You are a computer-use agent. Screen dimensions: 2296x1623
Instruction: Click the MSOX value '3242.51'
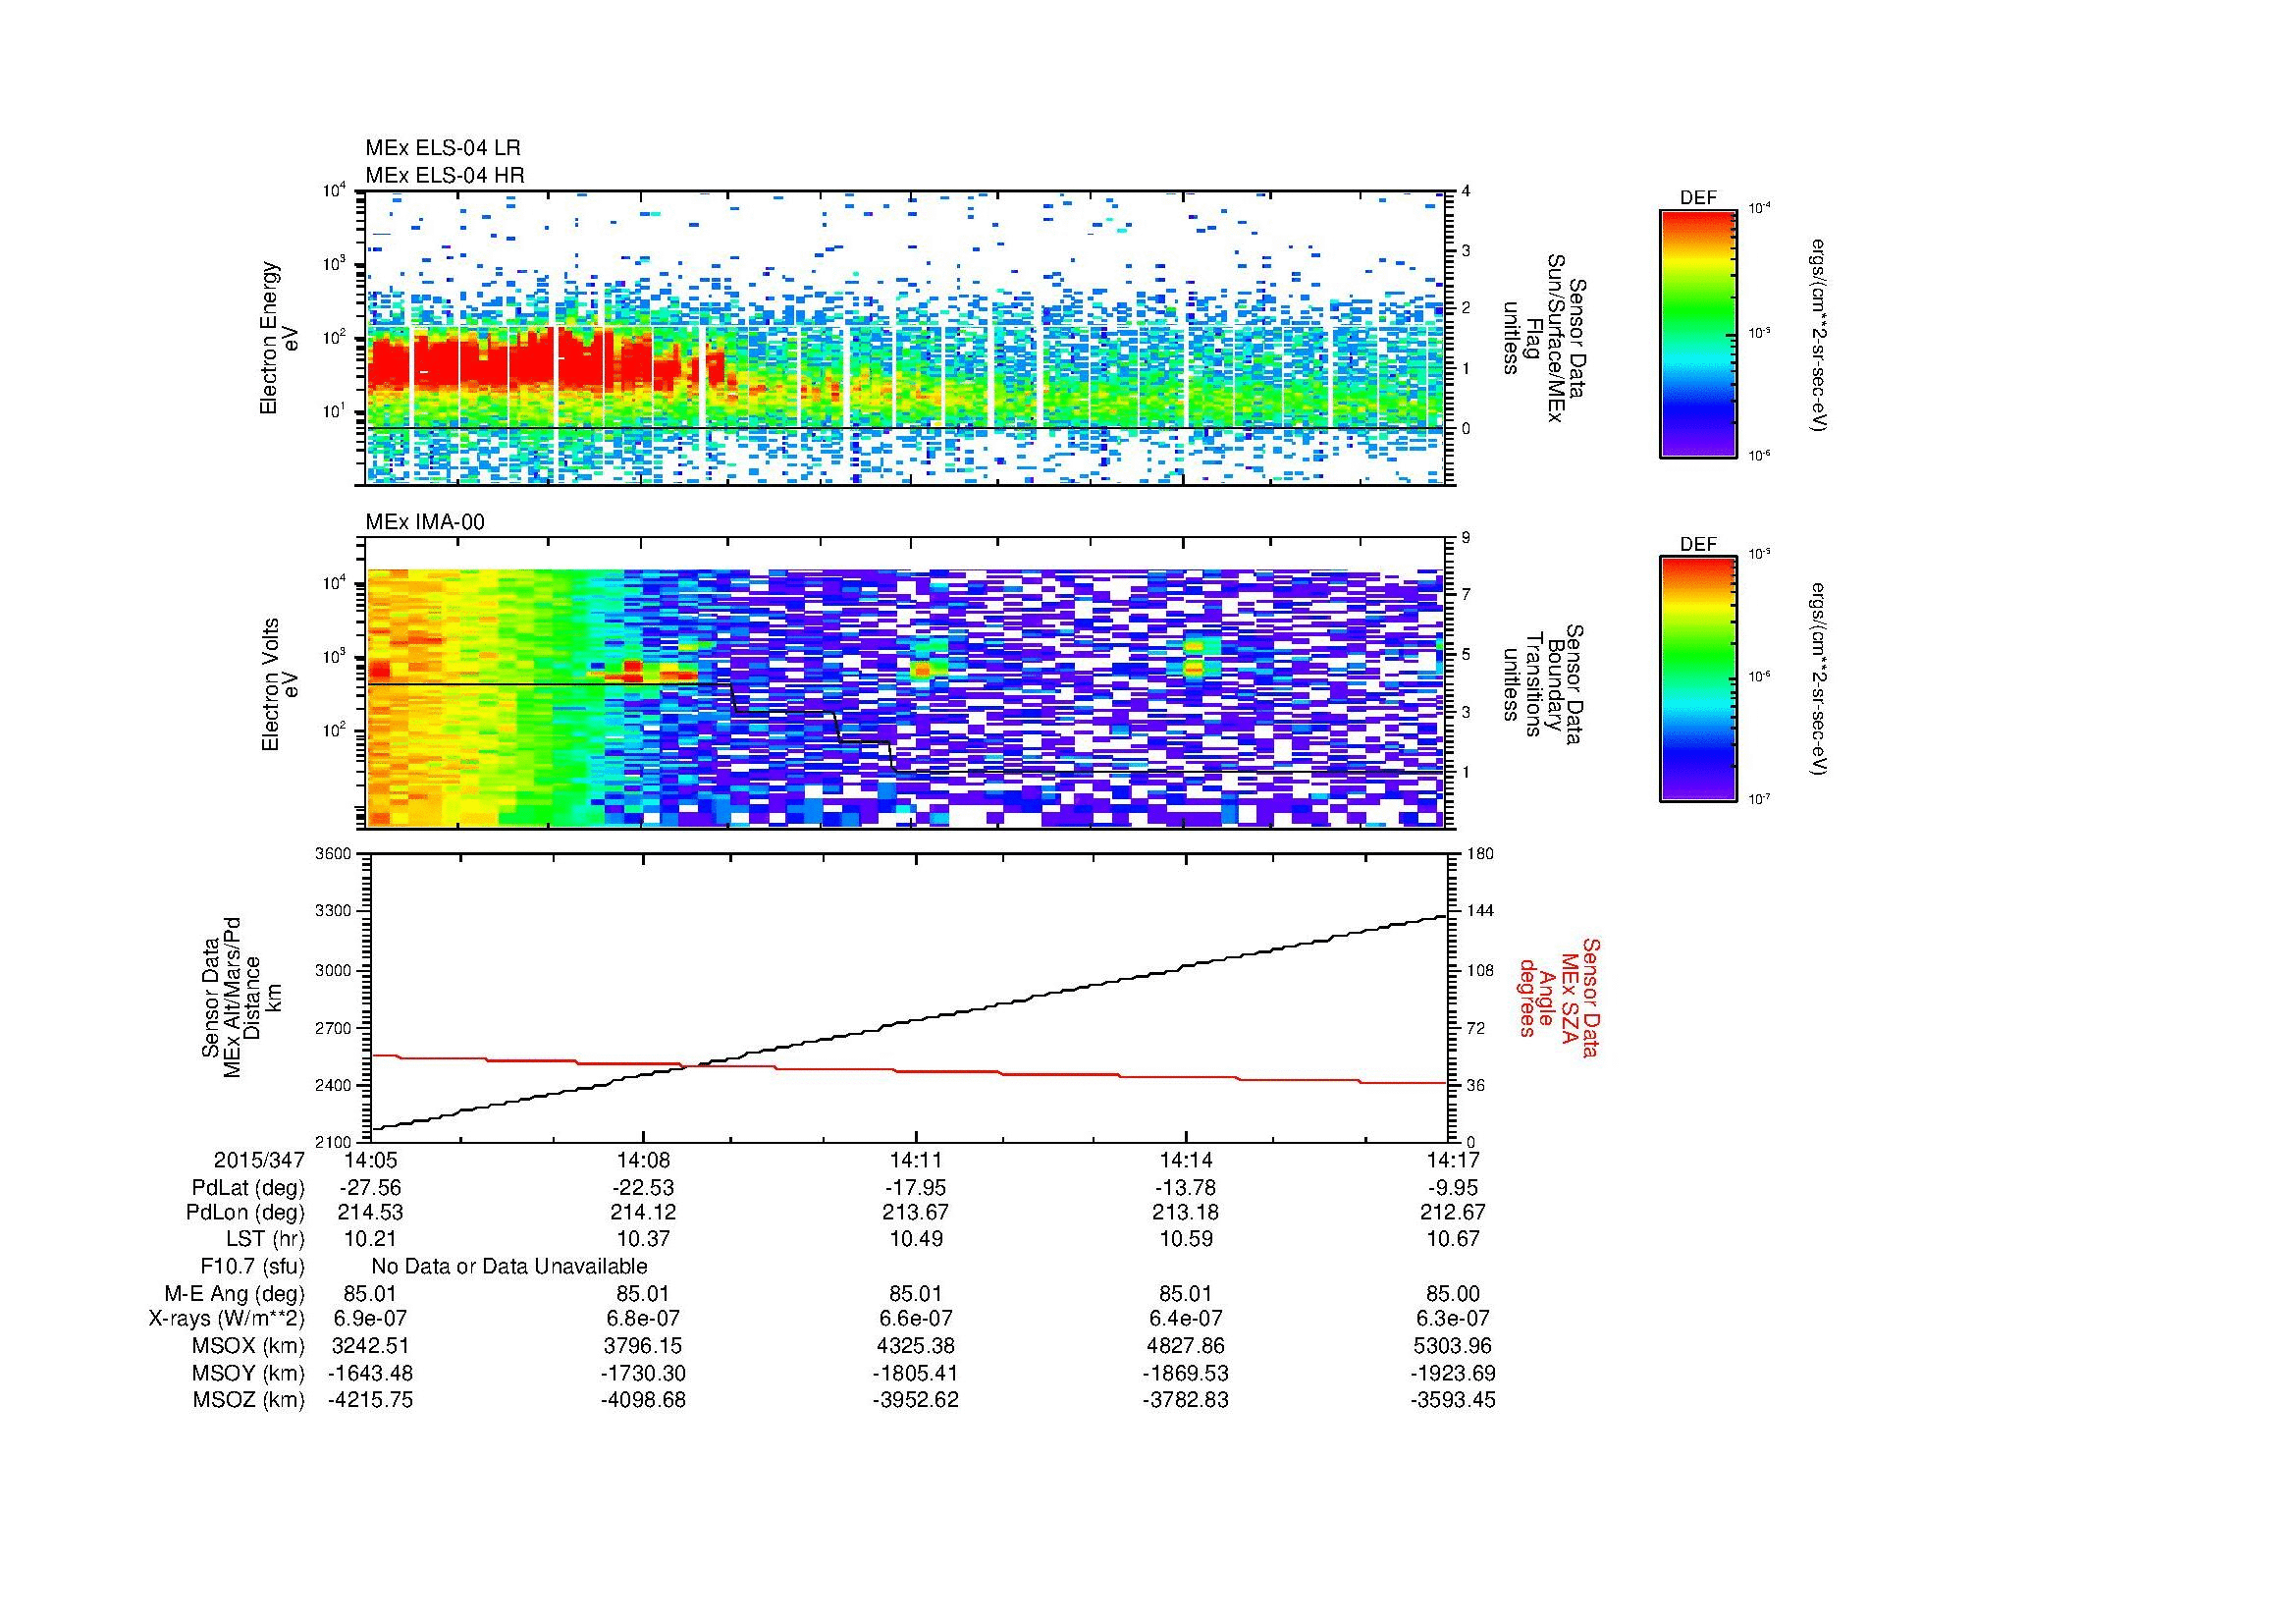(x=370, y=1347)
